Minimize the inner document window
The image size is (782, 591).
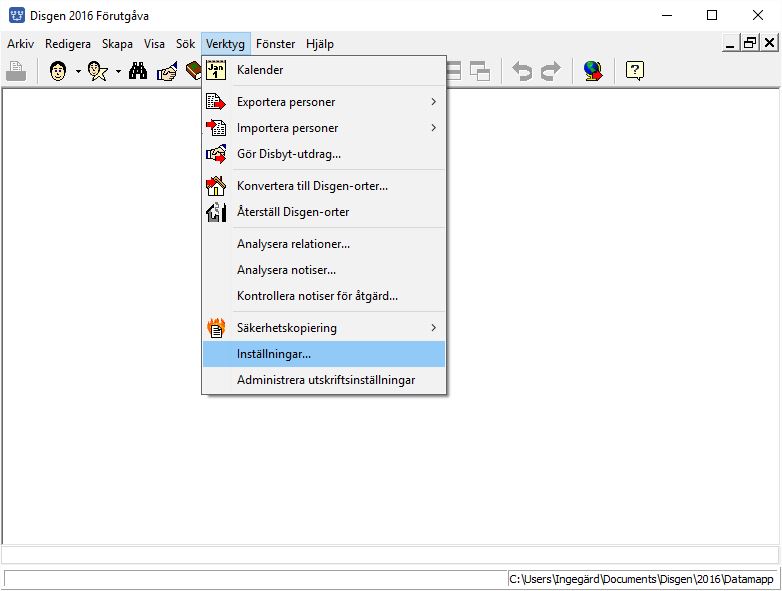click(731, 43)
